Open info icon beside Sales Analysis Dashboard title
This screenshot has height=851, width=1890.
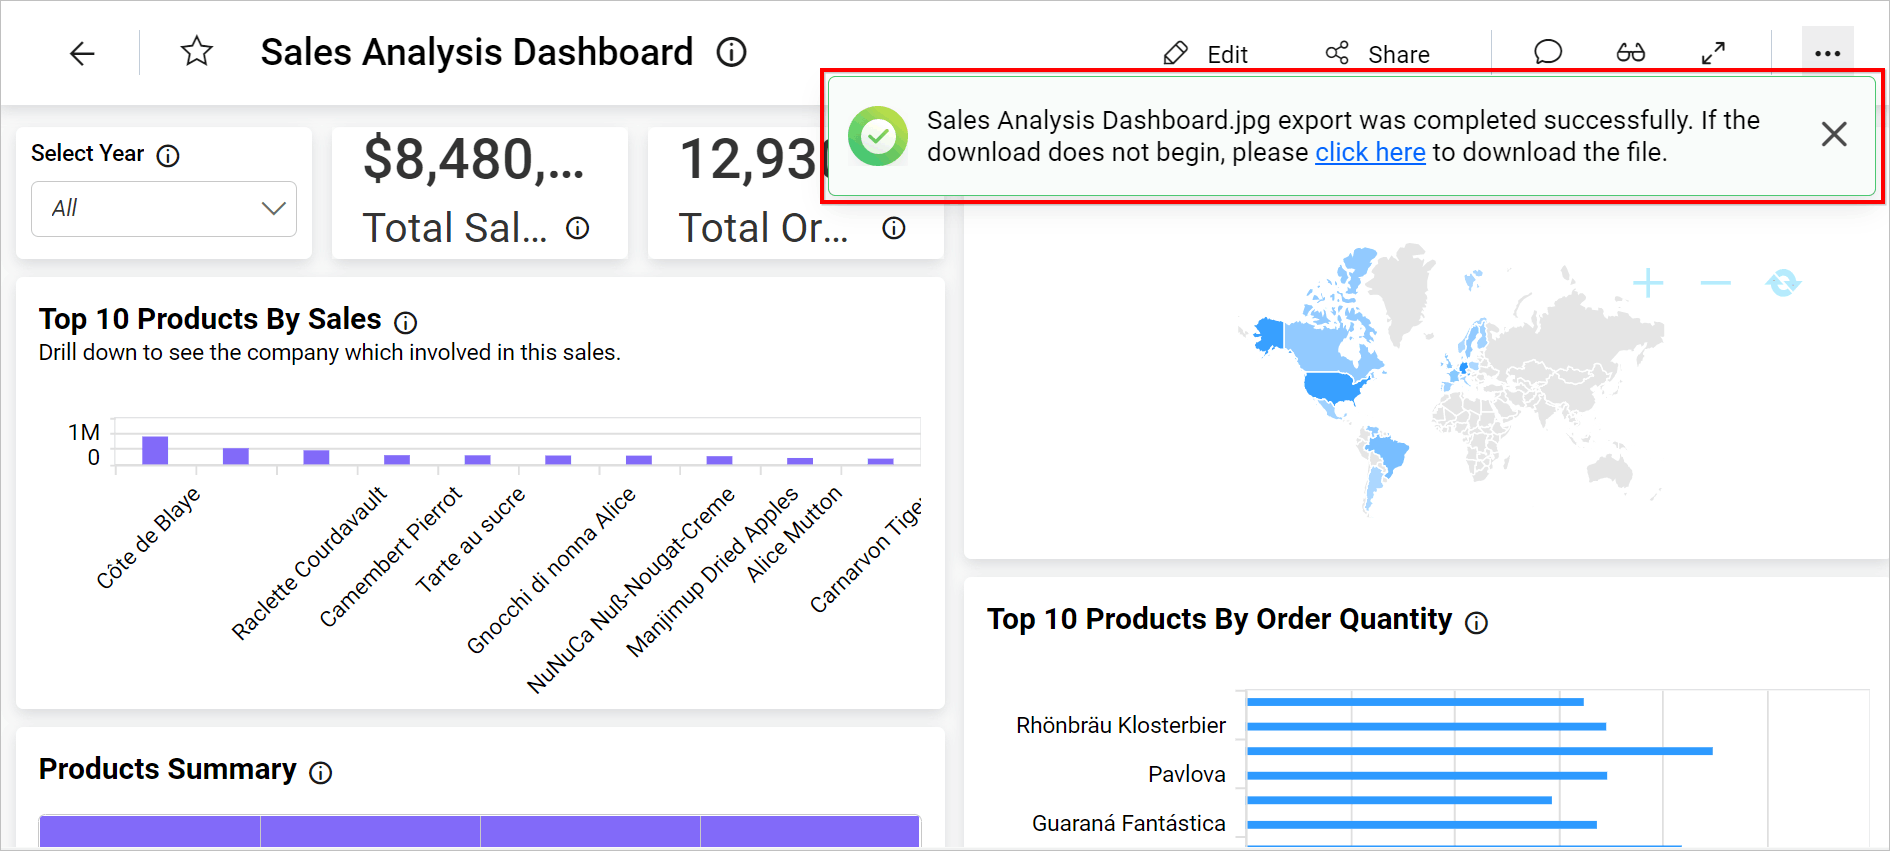(x=731, y=52)
